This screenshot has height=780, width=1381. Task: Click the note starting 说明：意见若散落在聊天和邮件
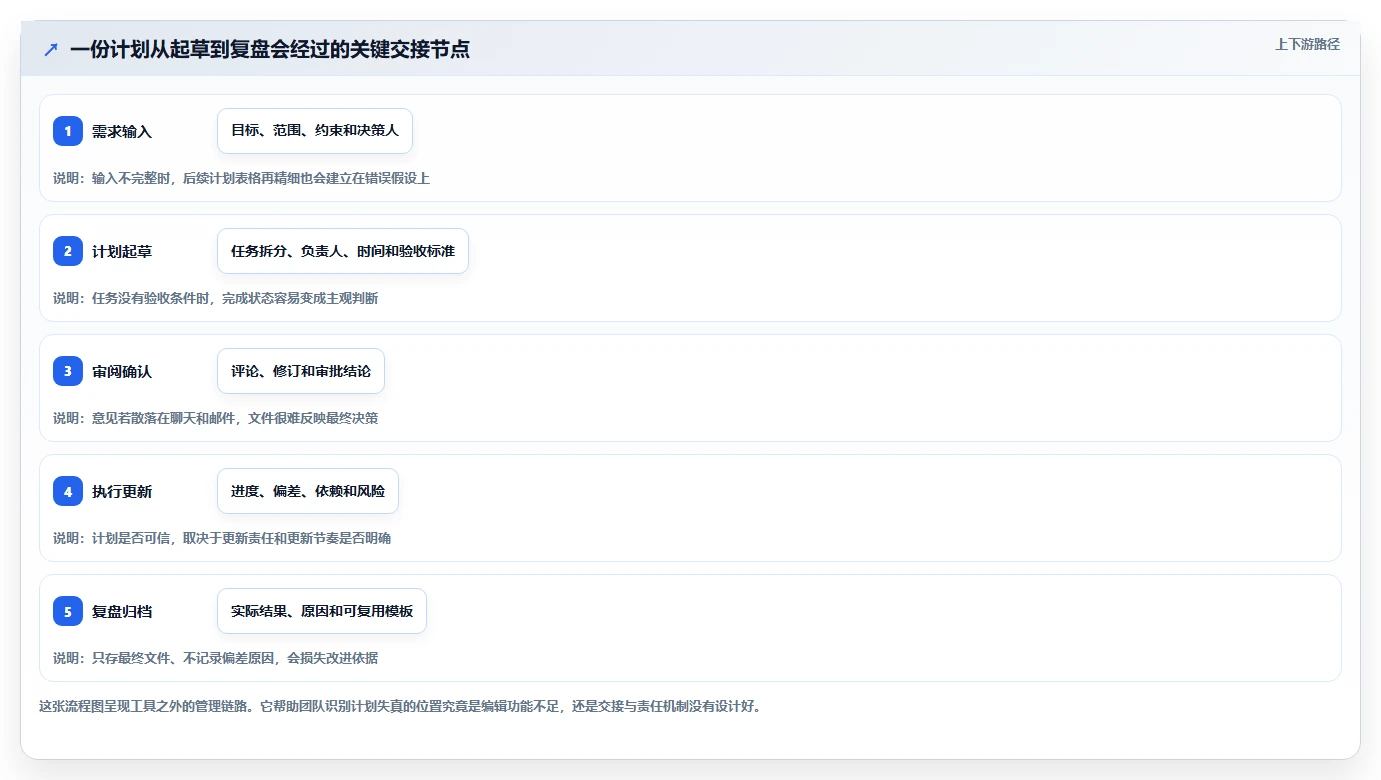(x=216, y=418)
